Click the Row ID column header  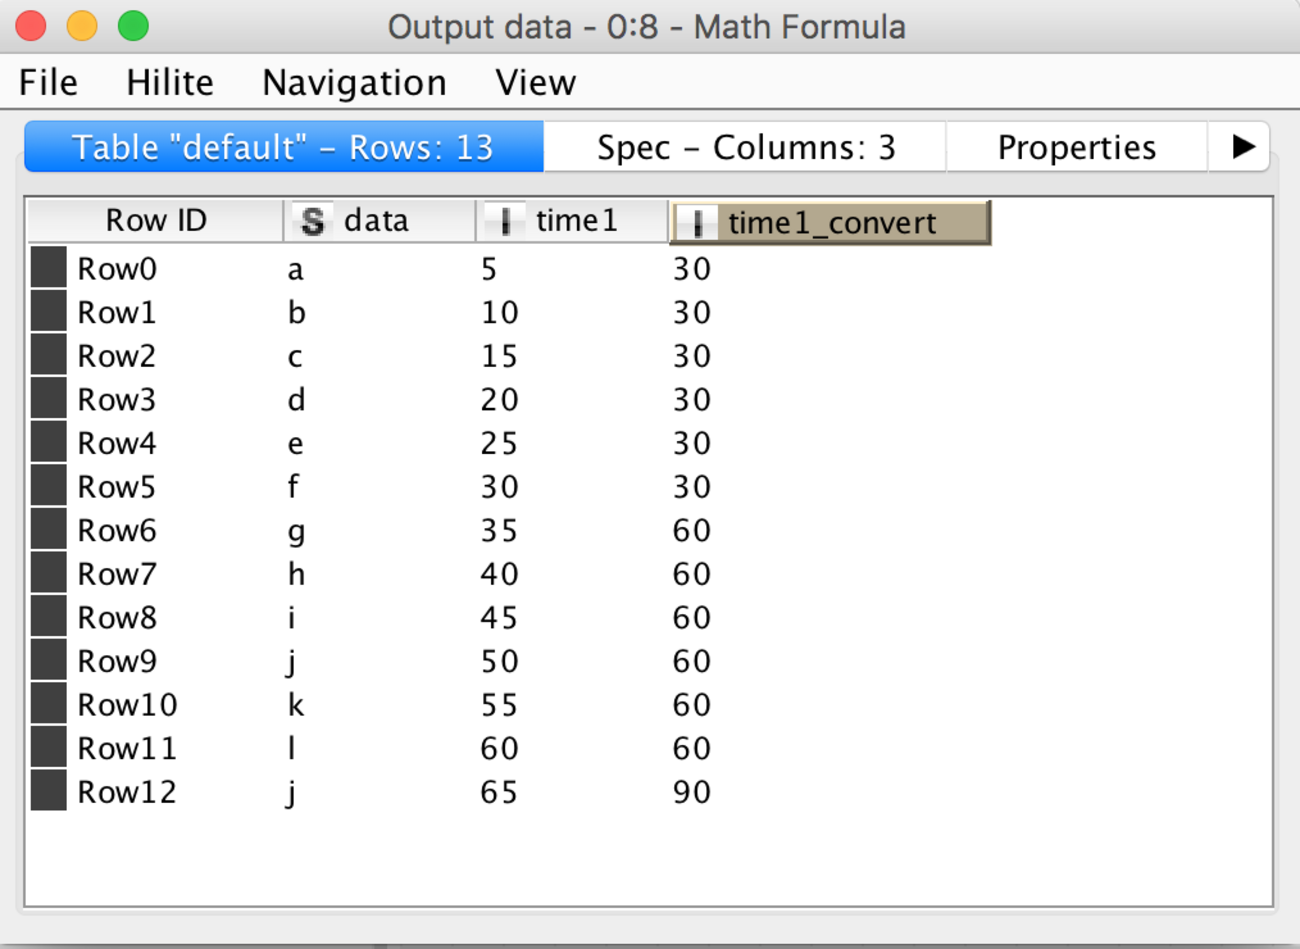coord(156,221)
